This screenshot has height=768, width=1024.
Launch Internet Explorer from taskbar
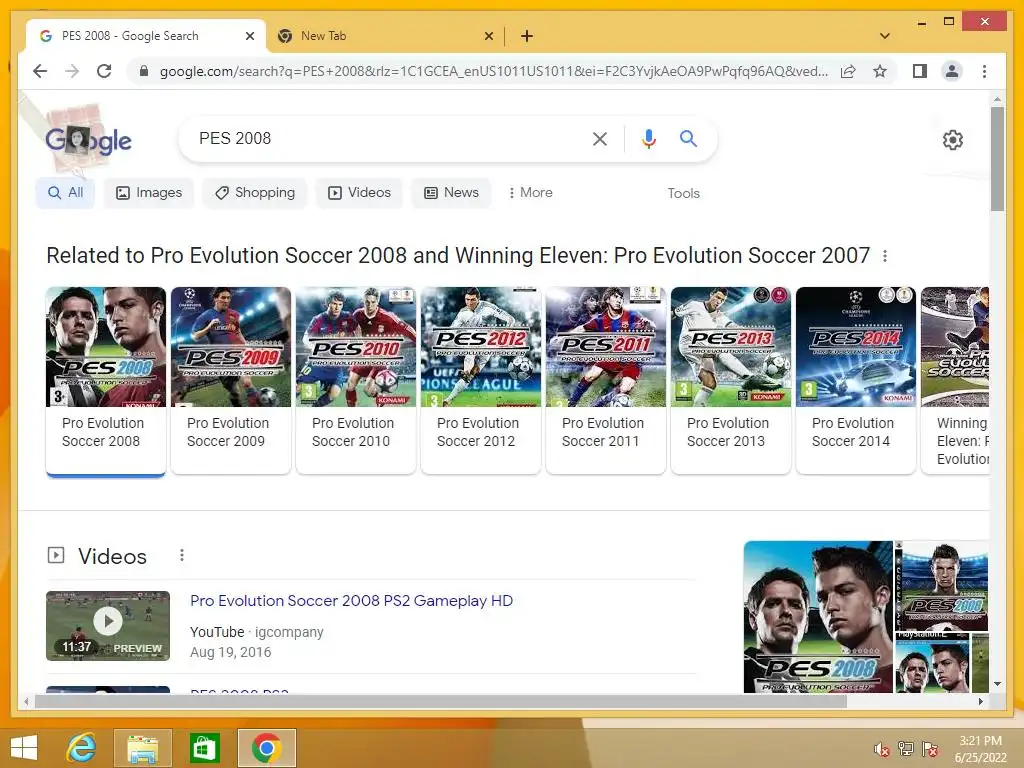click(82, 748)
